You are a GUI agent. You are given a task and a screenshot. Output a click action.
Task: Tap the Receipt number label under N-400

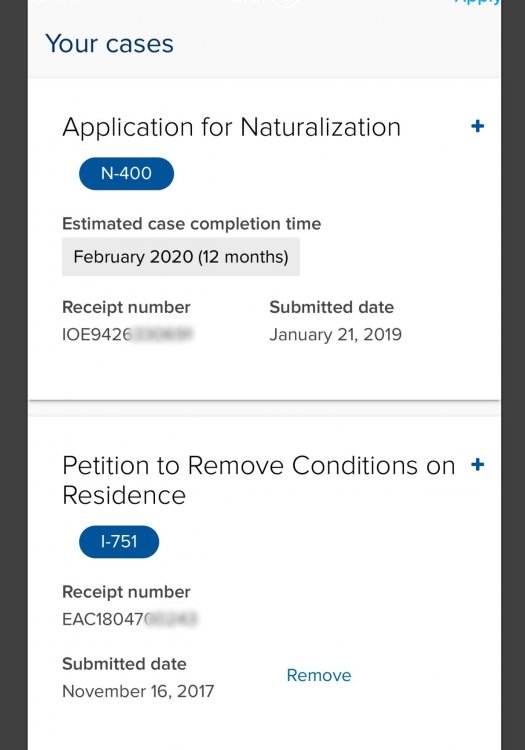click(x=126, y=307)
